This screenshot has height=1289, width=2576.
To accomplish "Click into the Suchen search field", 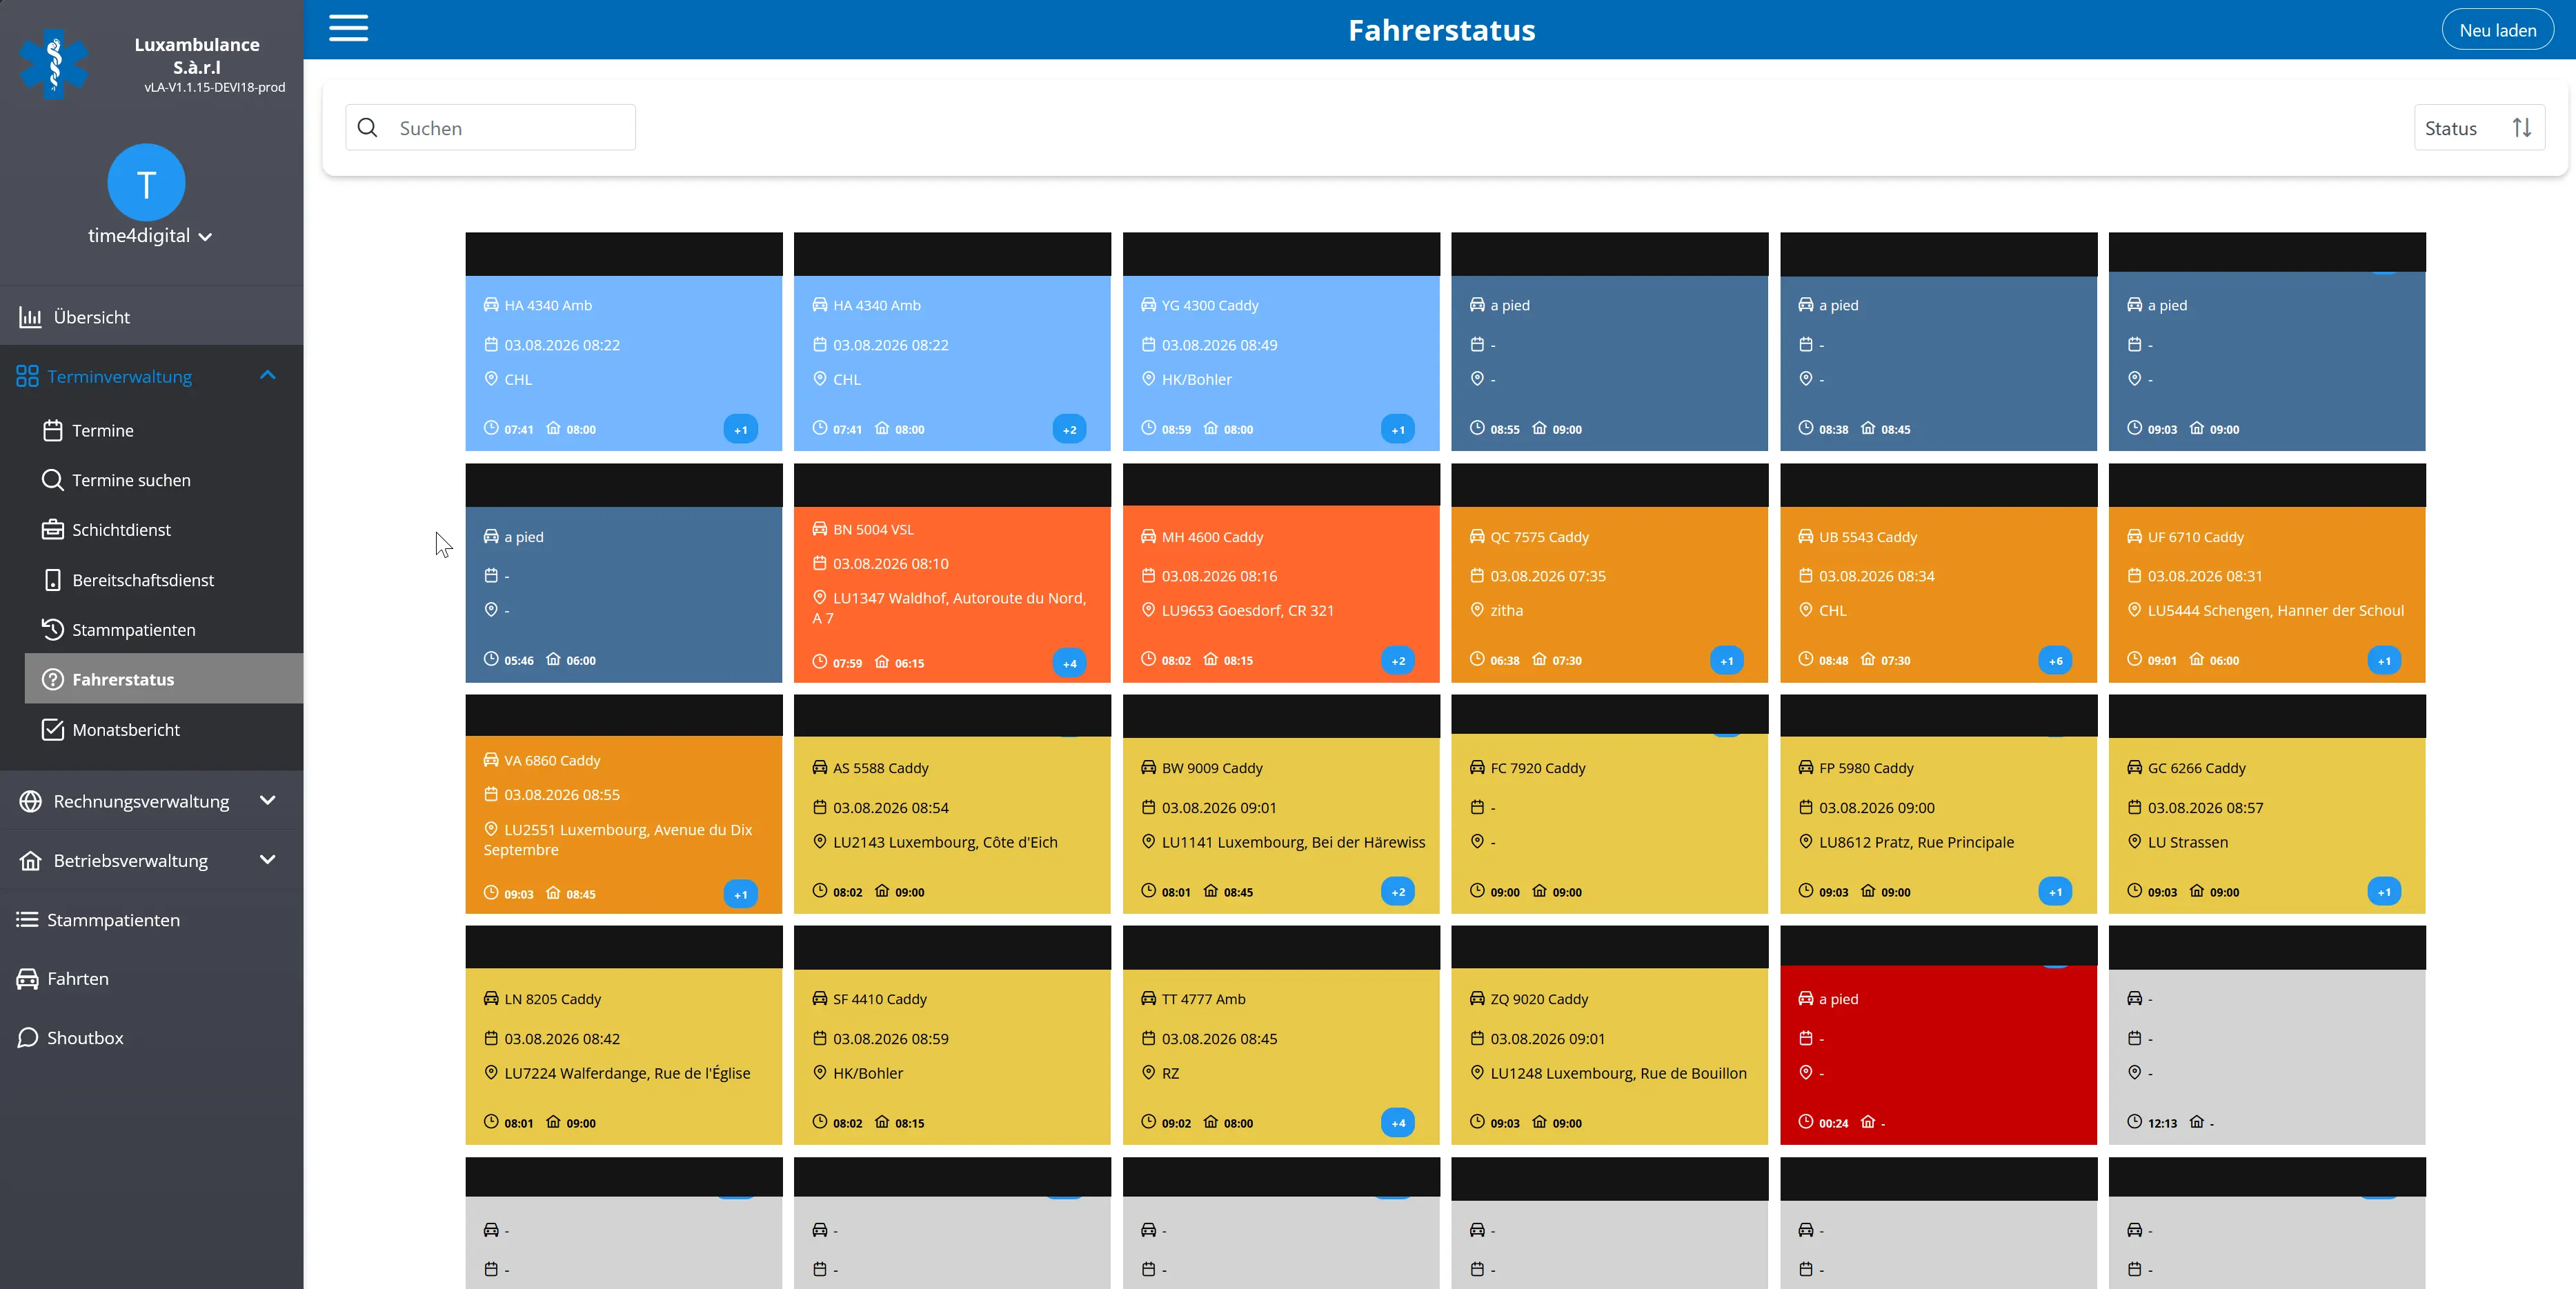I will coord(491,128).
